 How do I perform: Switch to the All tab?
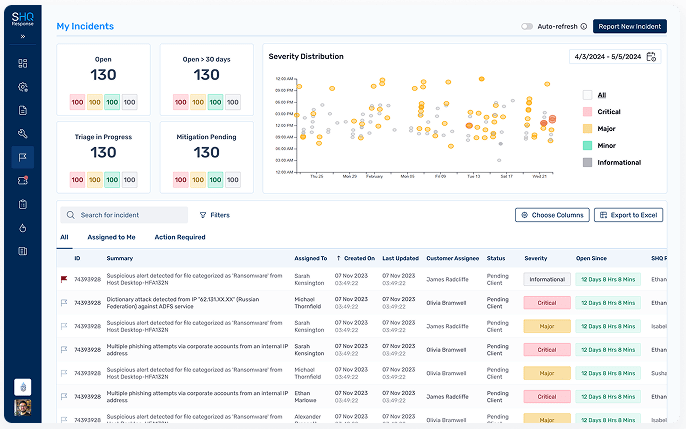[x=64, y=237]
